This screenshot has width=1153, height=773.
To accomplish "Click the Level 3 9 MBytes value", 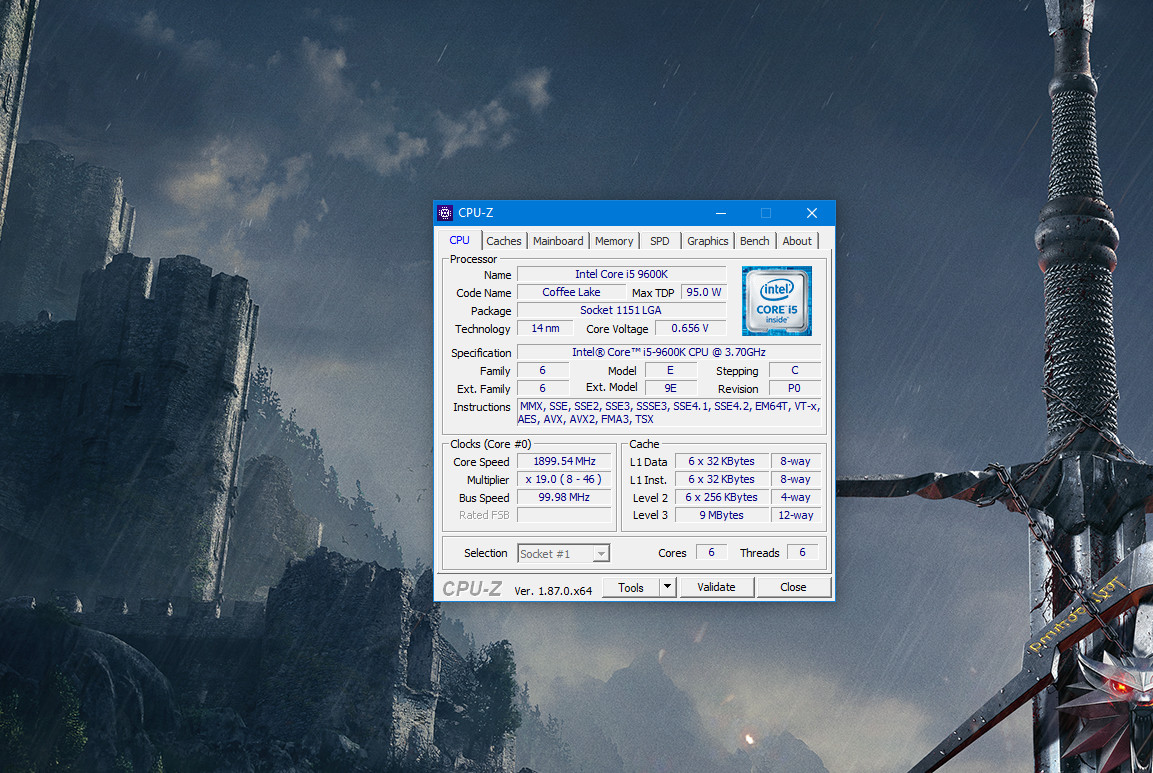I will [721, 515].
